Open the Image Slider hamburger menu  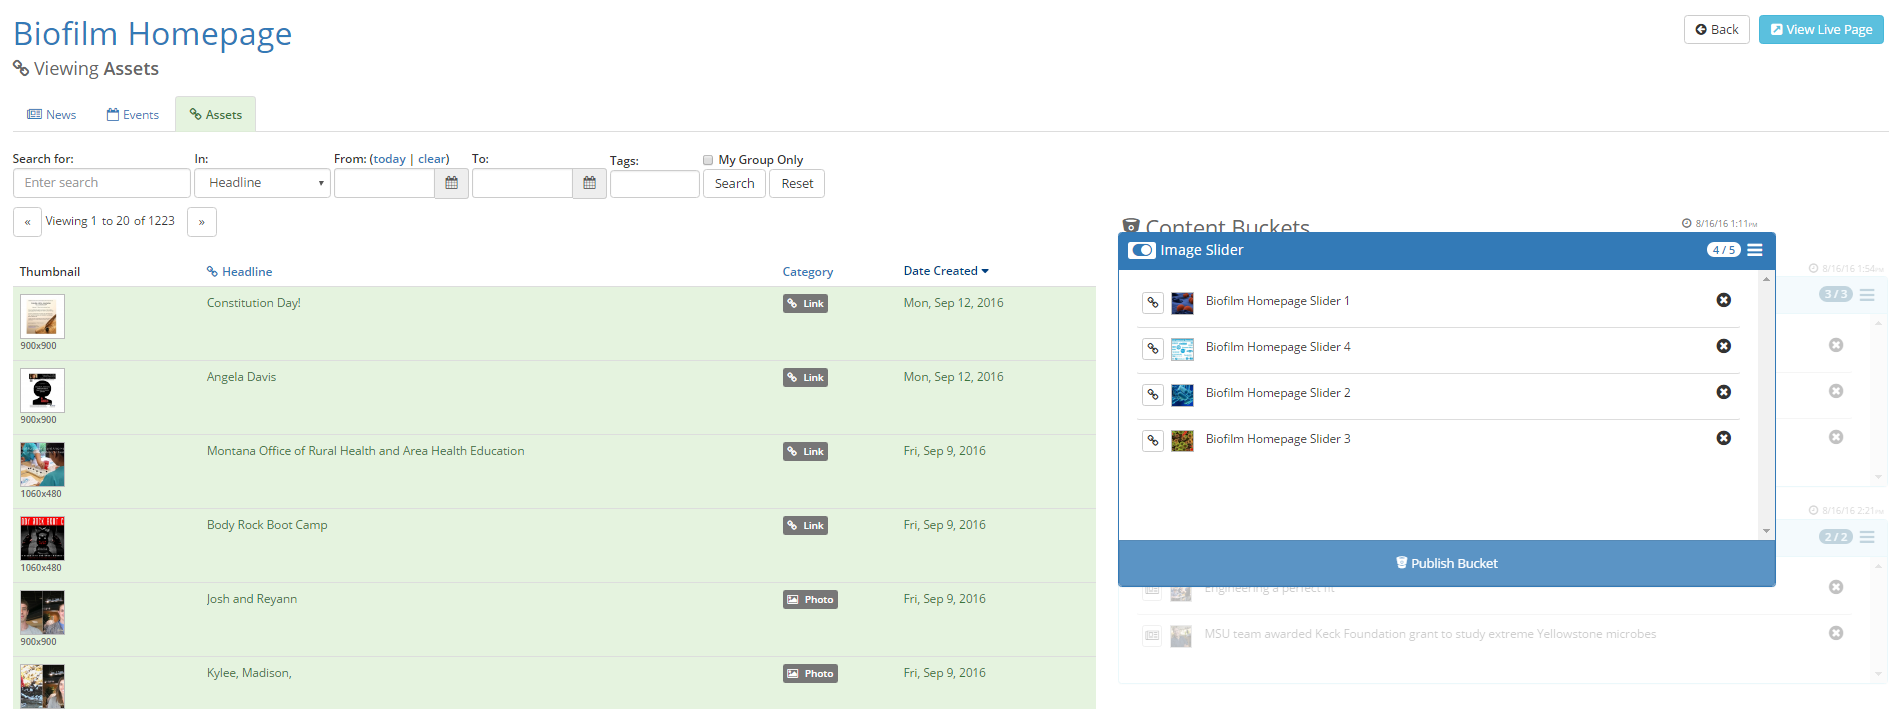point(1754,250)
